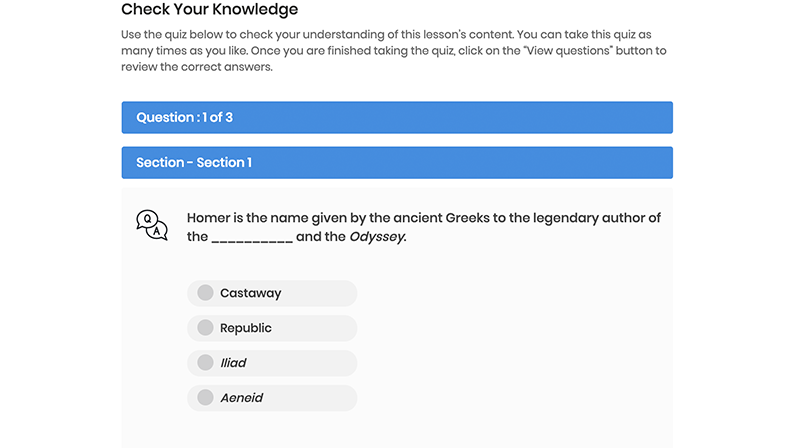The height and width of the screenshot is (448, 795).
Task: Click the Homer question sentence
Action: (x=424, y=227)
